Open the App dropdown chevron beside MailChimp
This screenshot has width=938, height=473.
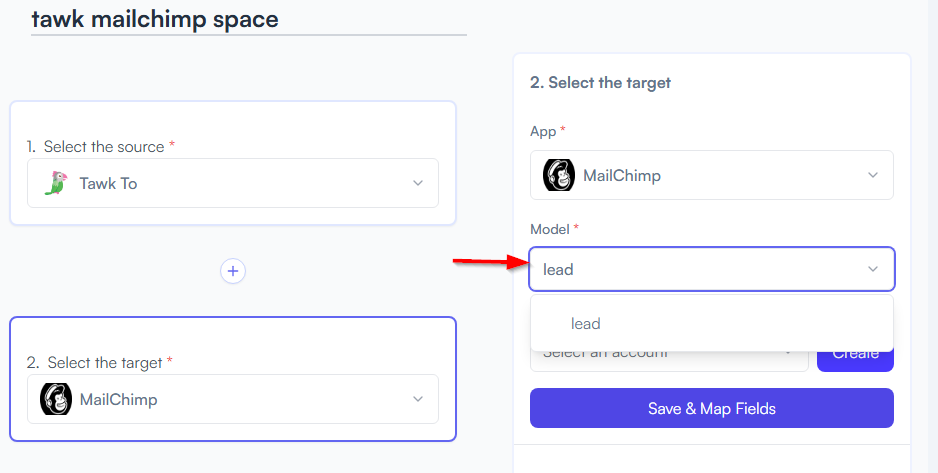(873, 175)
